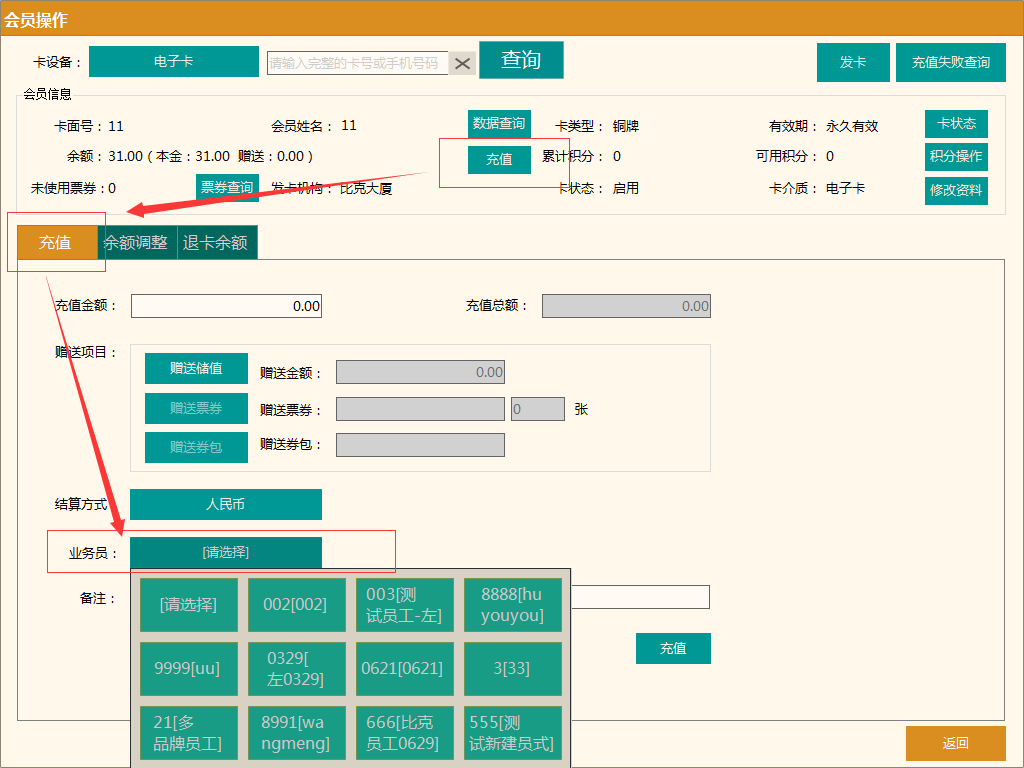Select the 充值 tab
The width and height of the screenshot is (1024, 768).
(x=59, y=242)
